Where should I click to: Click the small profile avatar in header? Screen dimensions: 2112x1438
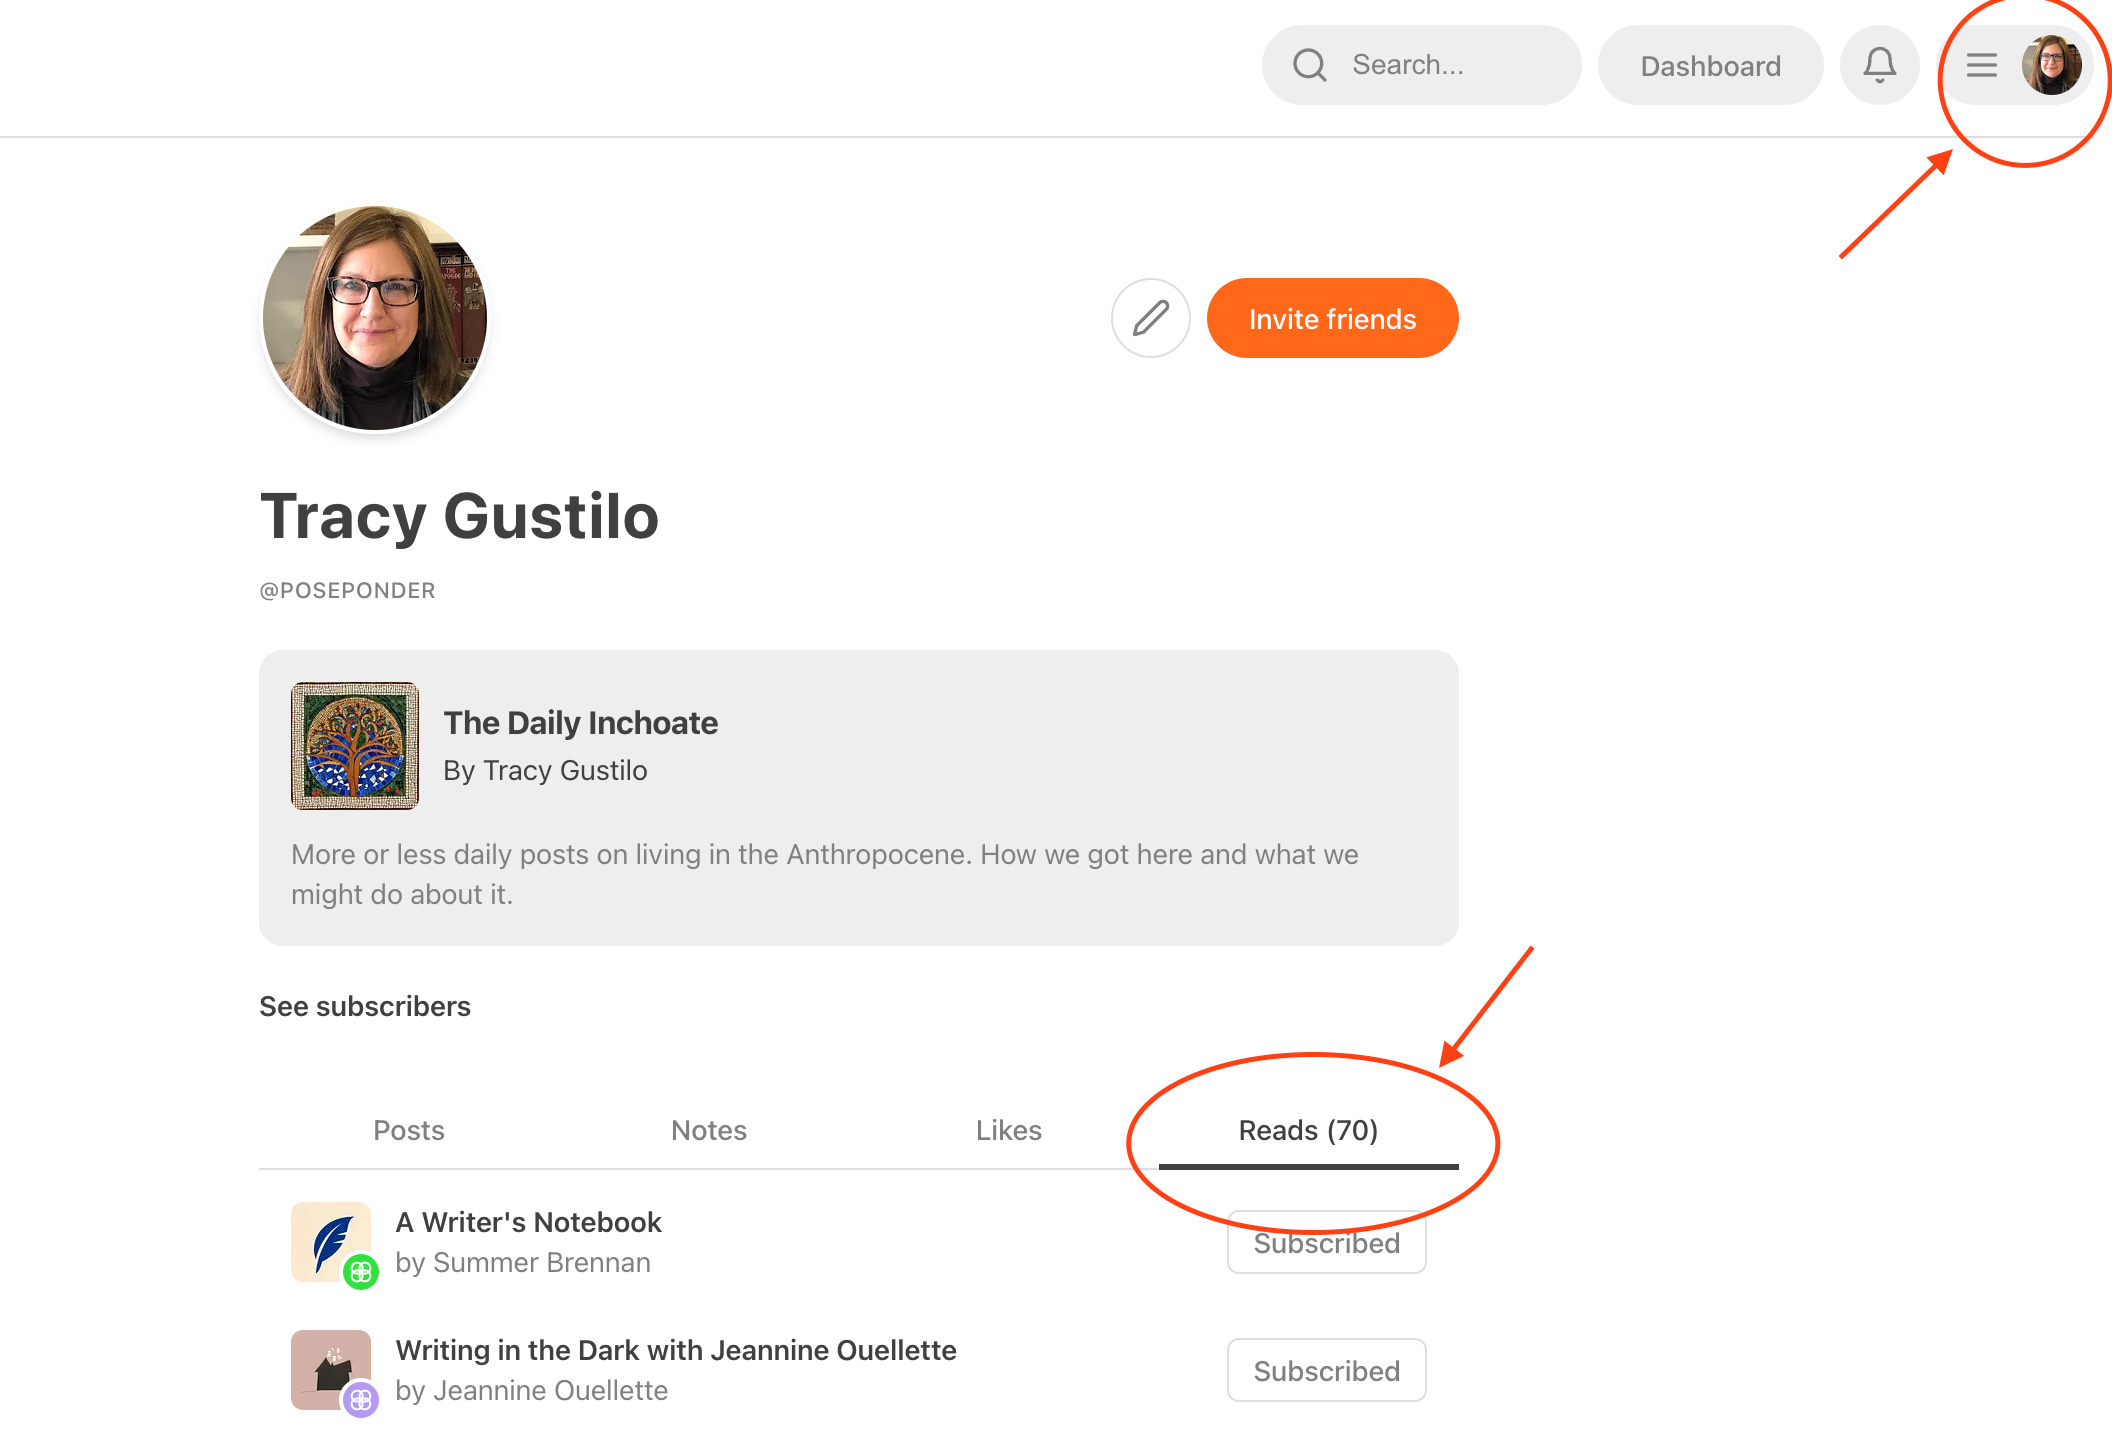coord(2051,66)
